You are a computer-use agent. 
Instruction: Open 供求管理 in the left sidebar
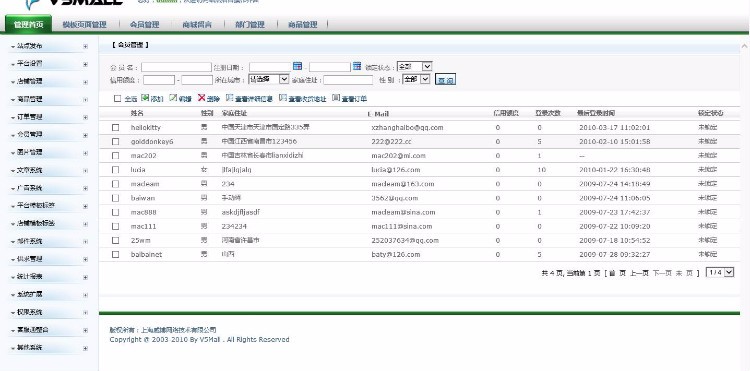[x=30, y=259]
